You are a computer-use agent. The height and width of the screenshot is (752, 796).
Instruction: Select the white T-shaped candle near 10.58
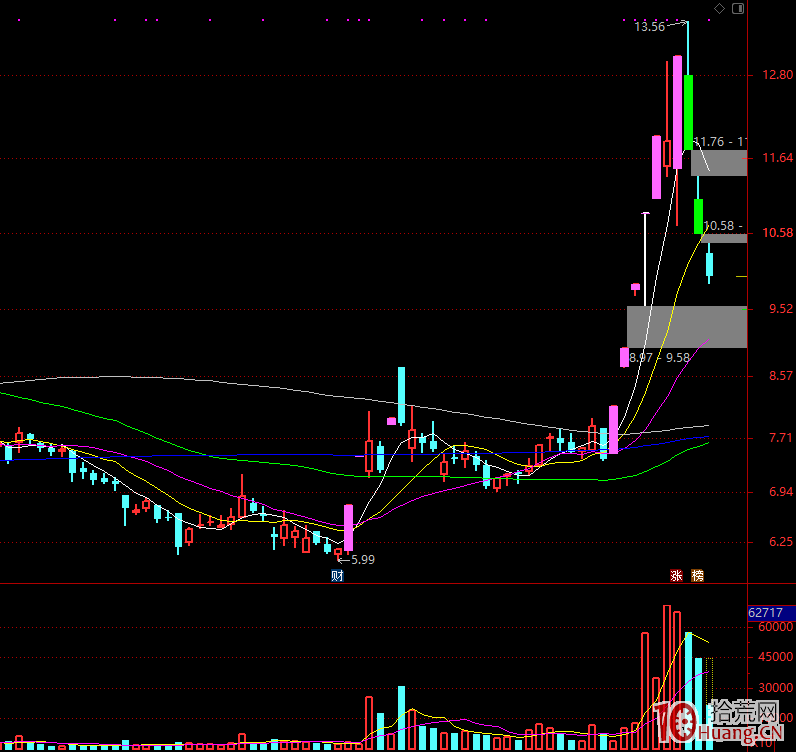click(x=645, y=259)
